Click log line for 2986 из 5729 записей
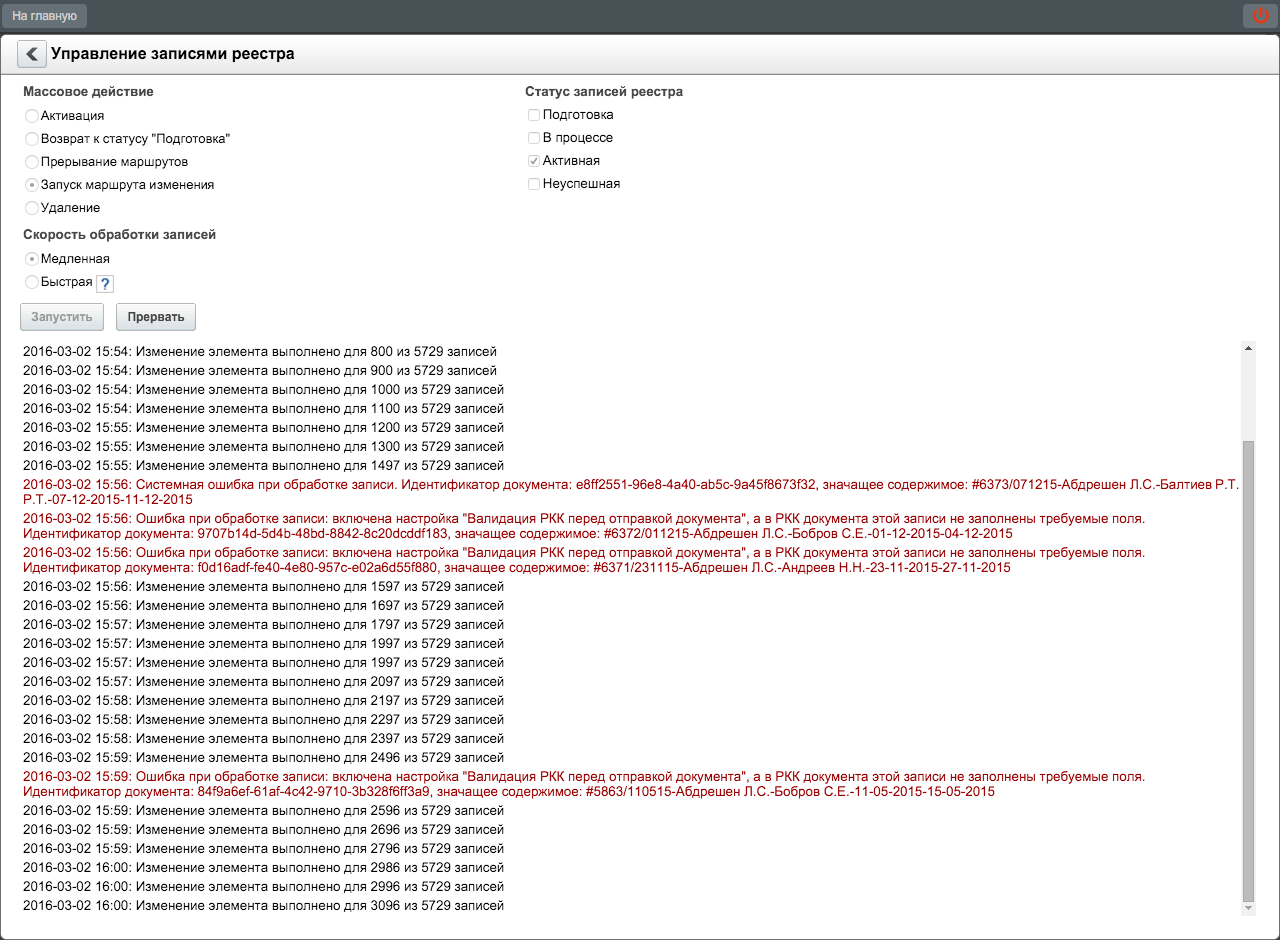Image resolution: width=1280 pixels, height=940 pixels. click(x=263, y=868)
